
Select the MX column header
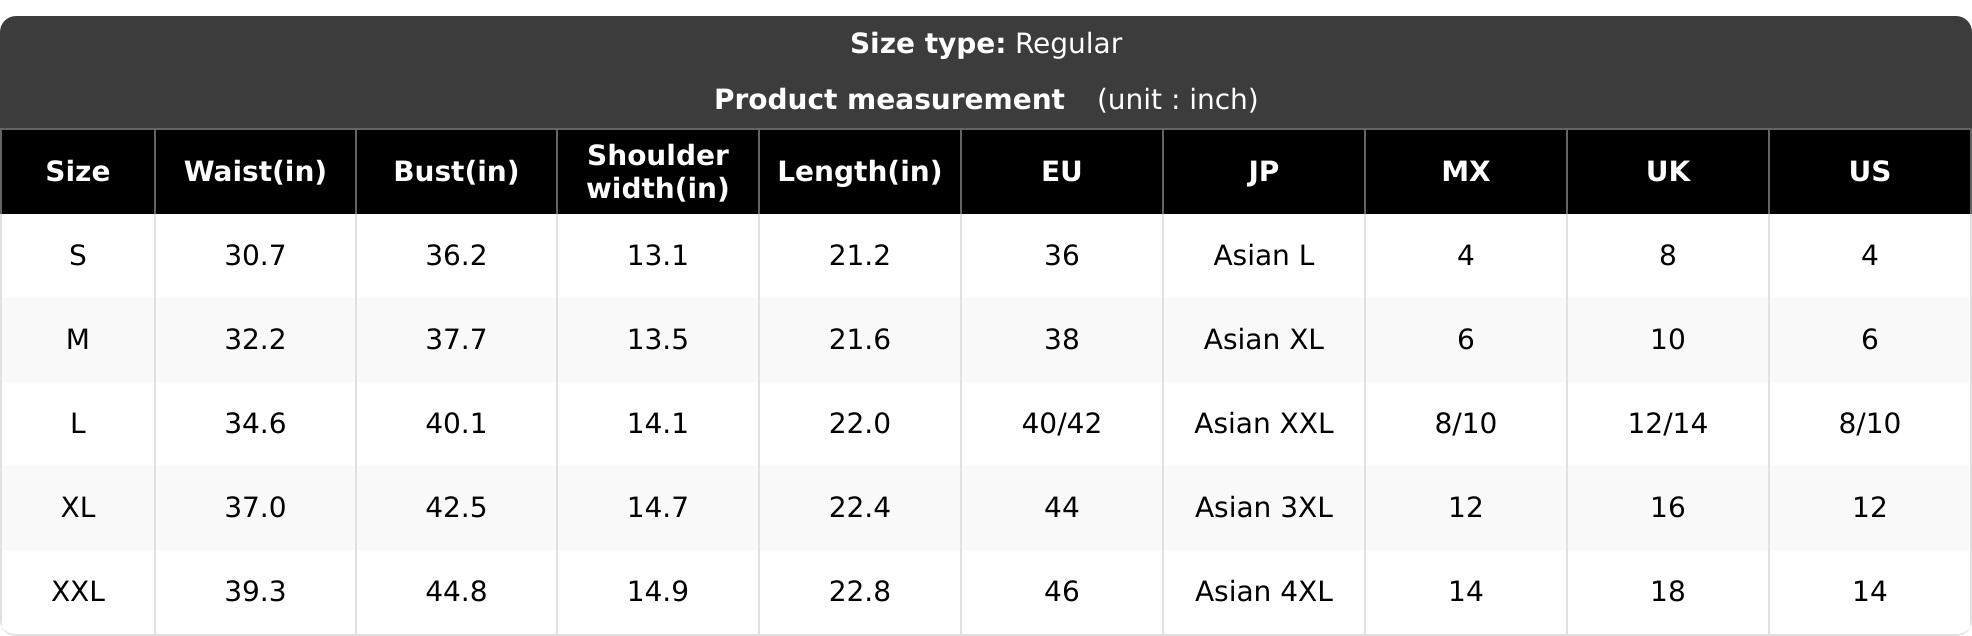click(1466, 171)
